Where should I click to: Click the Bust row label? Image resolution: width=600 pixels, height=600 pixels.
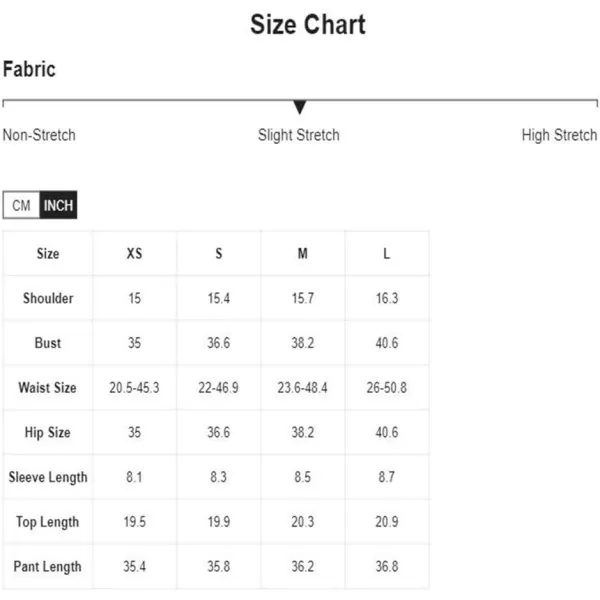[48, 343]
